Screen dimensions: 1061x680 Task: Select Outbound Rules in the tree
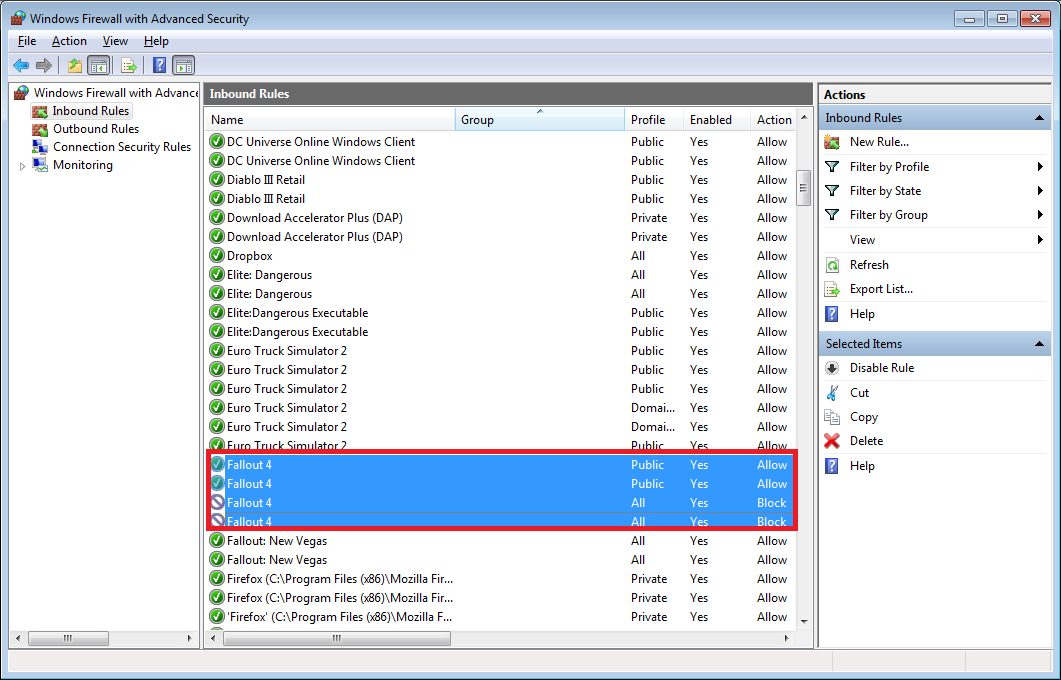[x=96, y=129]
